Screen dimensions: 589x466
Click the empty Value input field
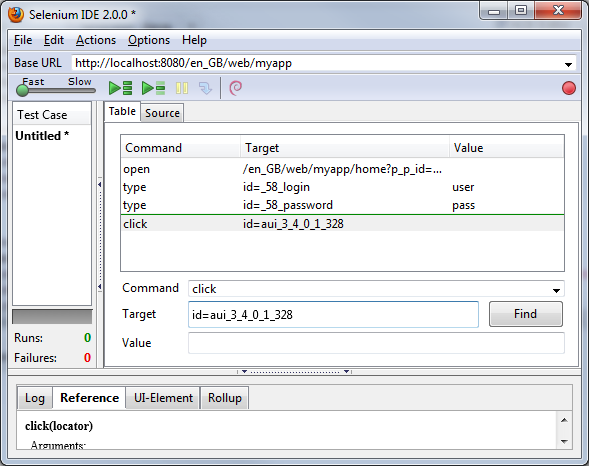pyautogui.click(x=376, y=343)
